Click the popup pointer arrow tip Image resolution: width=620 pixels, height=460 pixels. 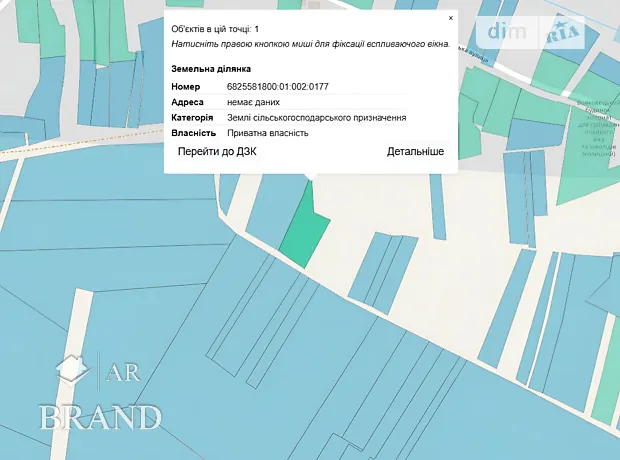[310, 178]
